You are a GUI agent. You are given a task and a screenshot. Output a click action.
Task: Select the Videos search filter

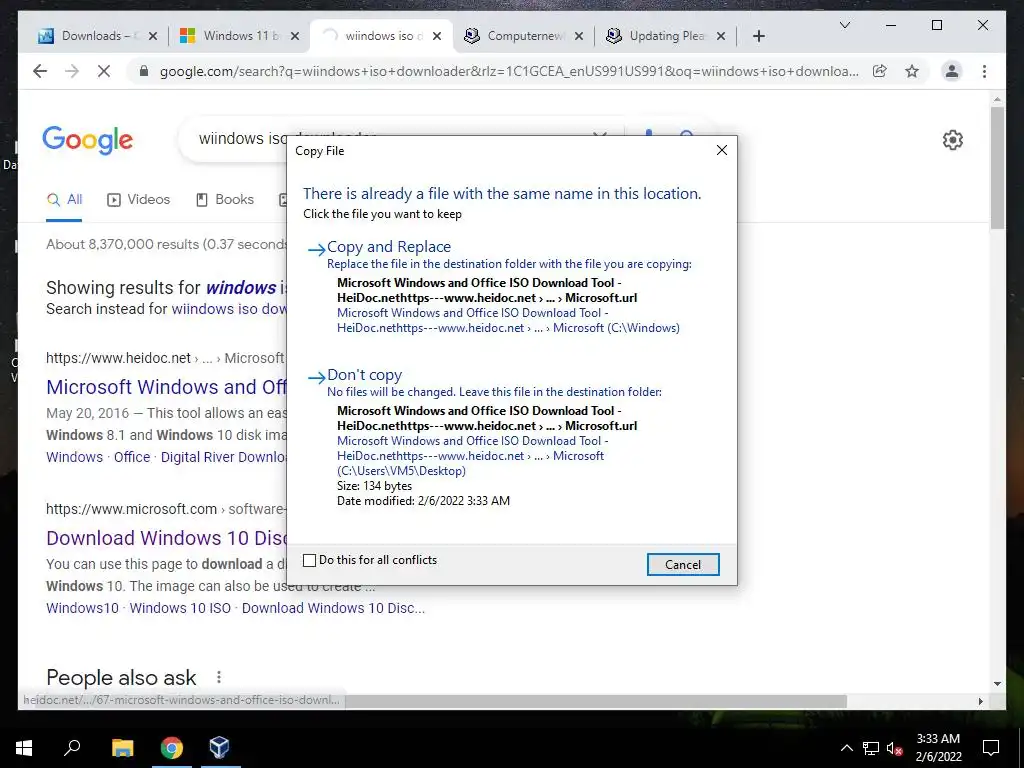[138, 200]
